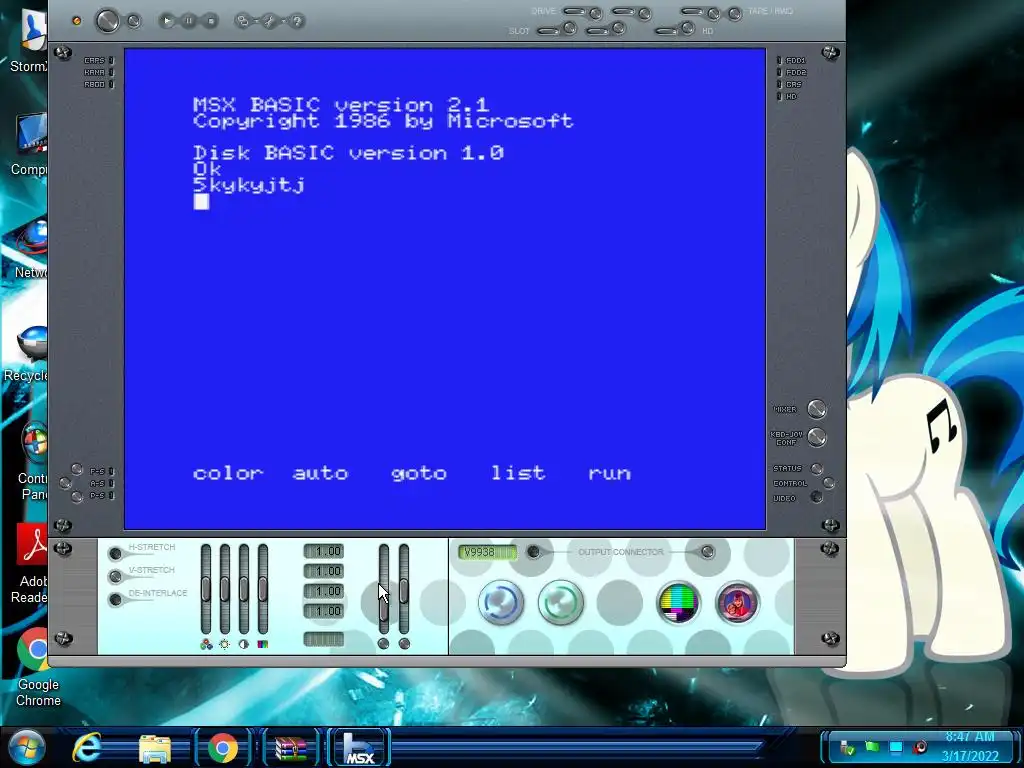Viewport: 1024px width, 768px height.
Task: Click the "auto" function key label
Action: (320, 473)
